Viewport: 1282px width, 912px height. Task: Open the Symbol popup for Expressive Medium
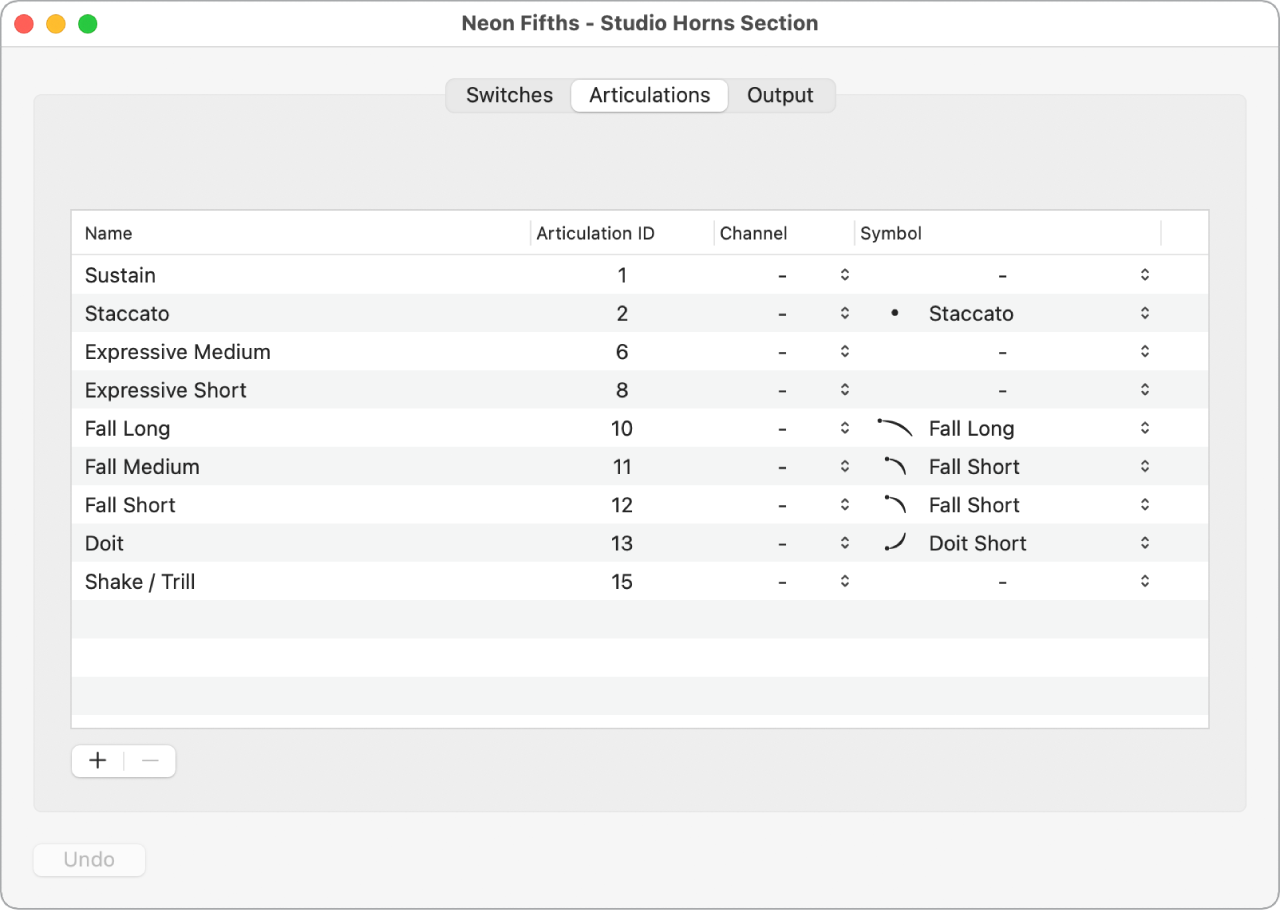pyautogui.click(x=1145, y=352)
